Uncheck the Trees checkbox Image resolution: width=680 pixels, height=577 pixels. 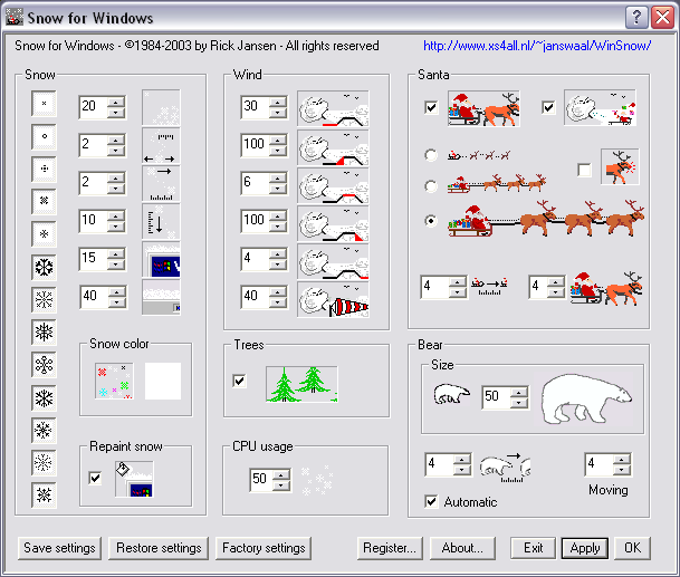[239, 381]
